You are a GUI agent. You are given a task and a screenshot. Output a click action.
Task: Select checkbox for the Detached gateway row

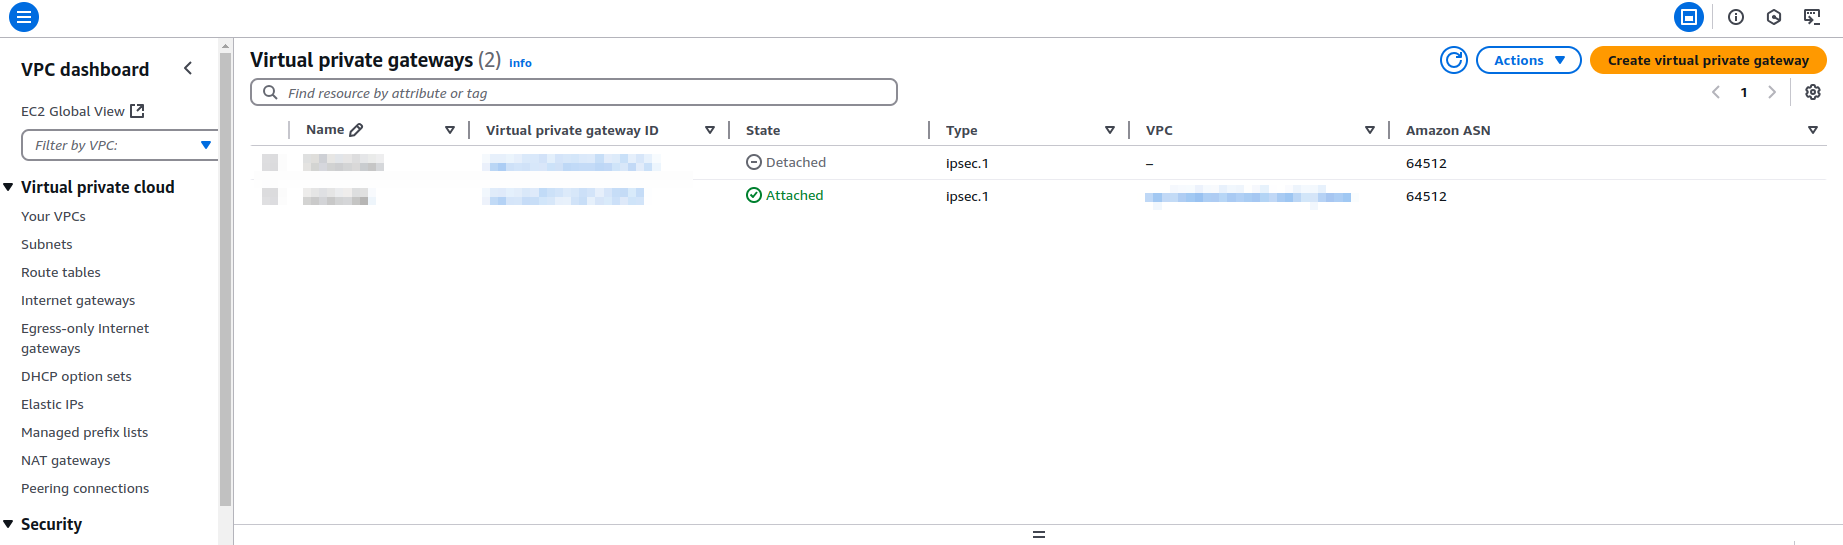tap(270, 163)
